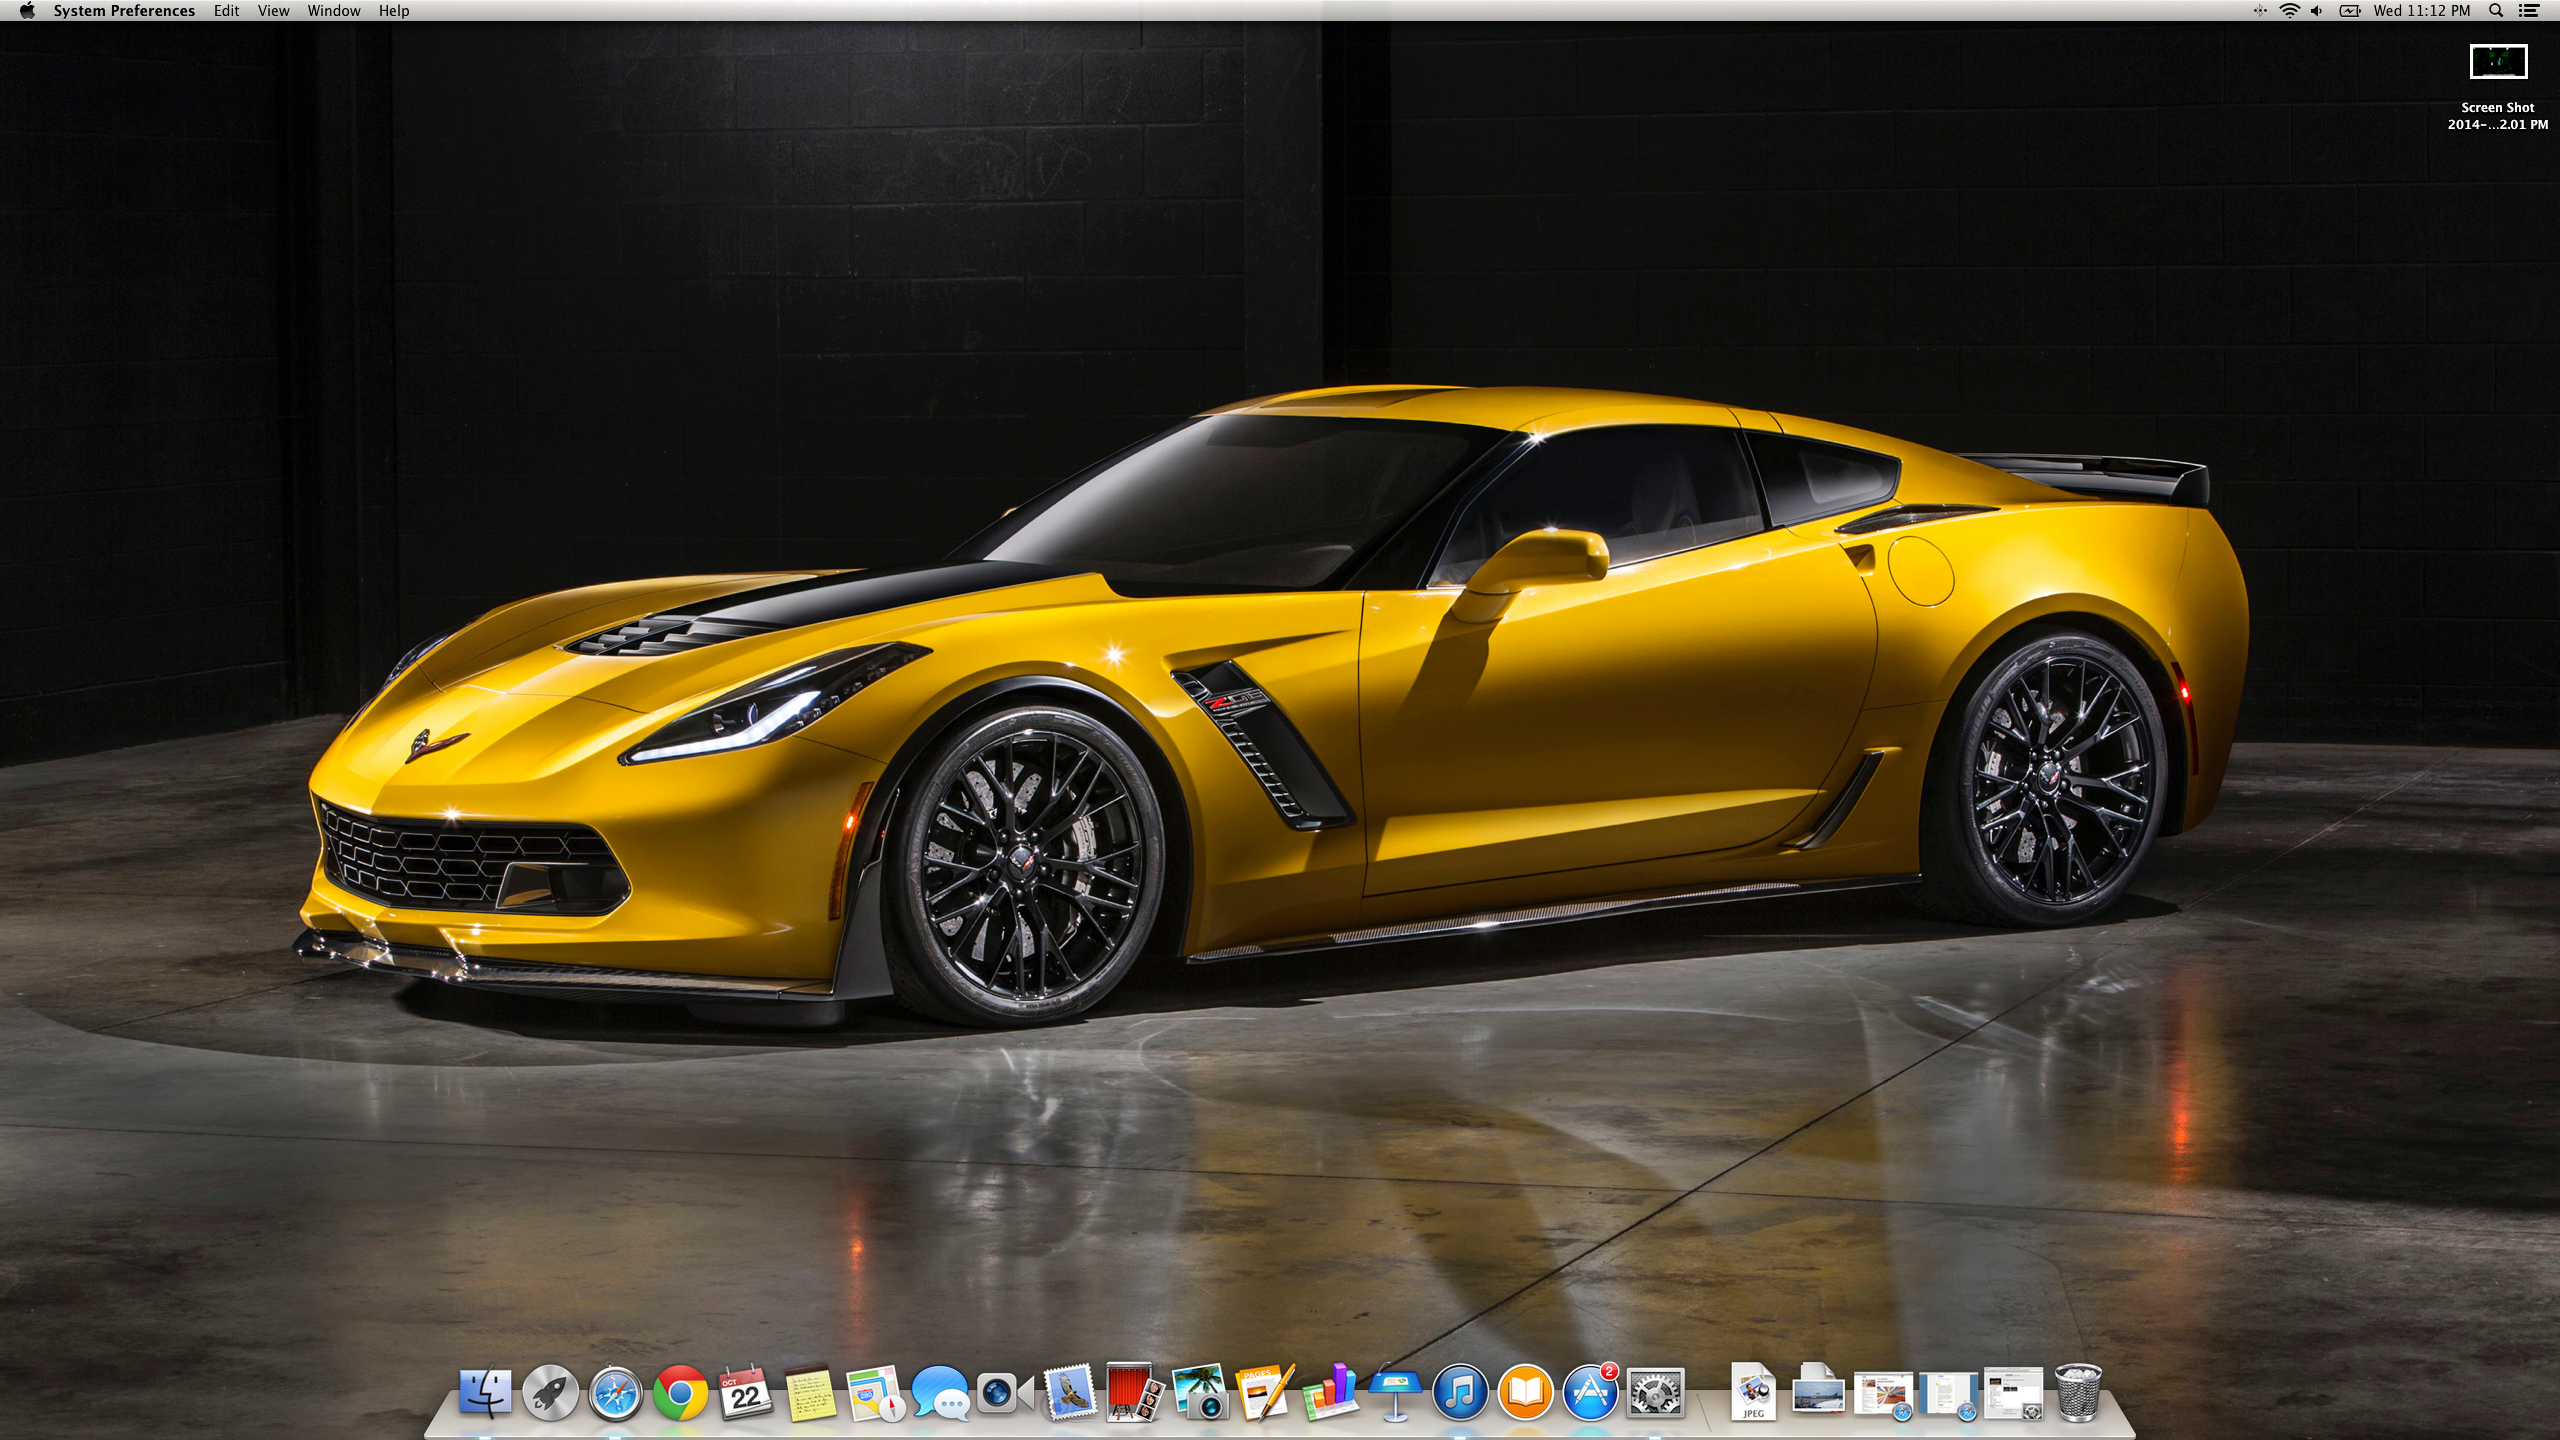Open Numbers bar chart icon
Image resolution: width=2560 pixels, height=1440 pixels.
[1329, 1392]
